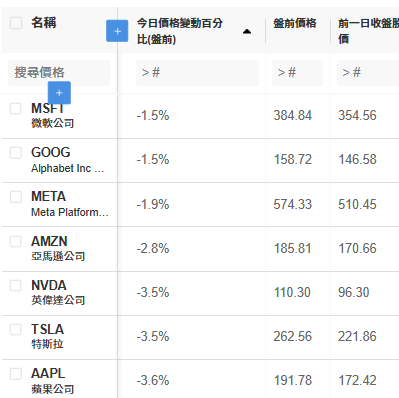Sort by the 盤前價格 column header
The height and width of the screenshot is (398, 399).
[295, 23]
